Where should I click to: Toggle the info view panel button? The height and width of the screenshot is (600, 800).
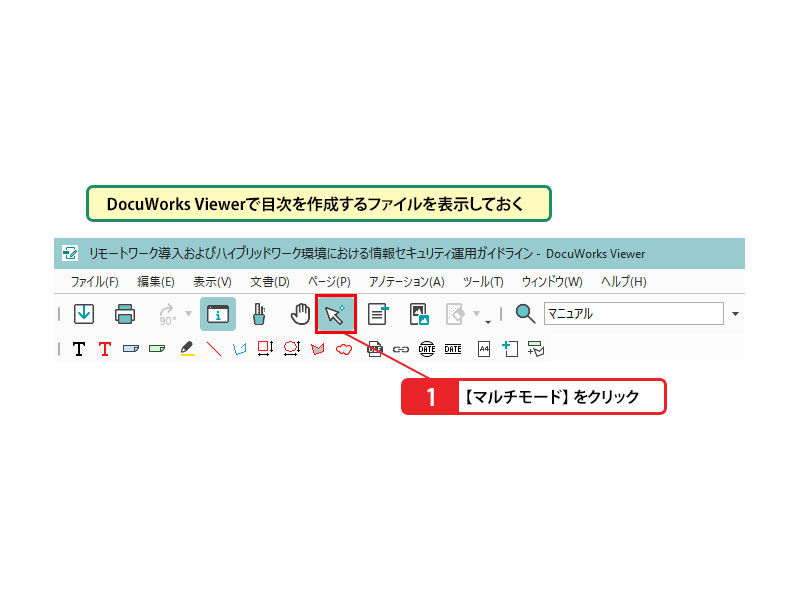pyautogui.click(x=218, y=314)
